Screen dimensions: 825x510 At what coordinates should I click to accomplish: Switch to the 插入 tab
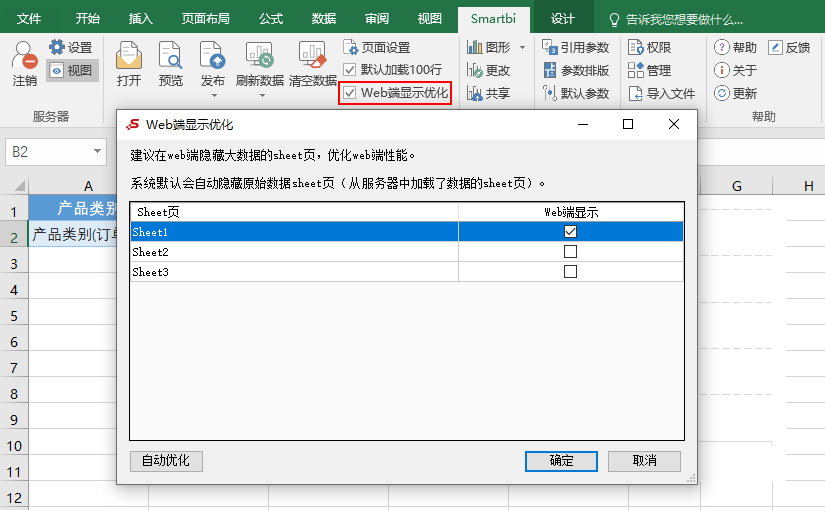[x=140, y=19]
